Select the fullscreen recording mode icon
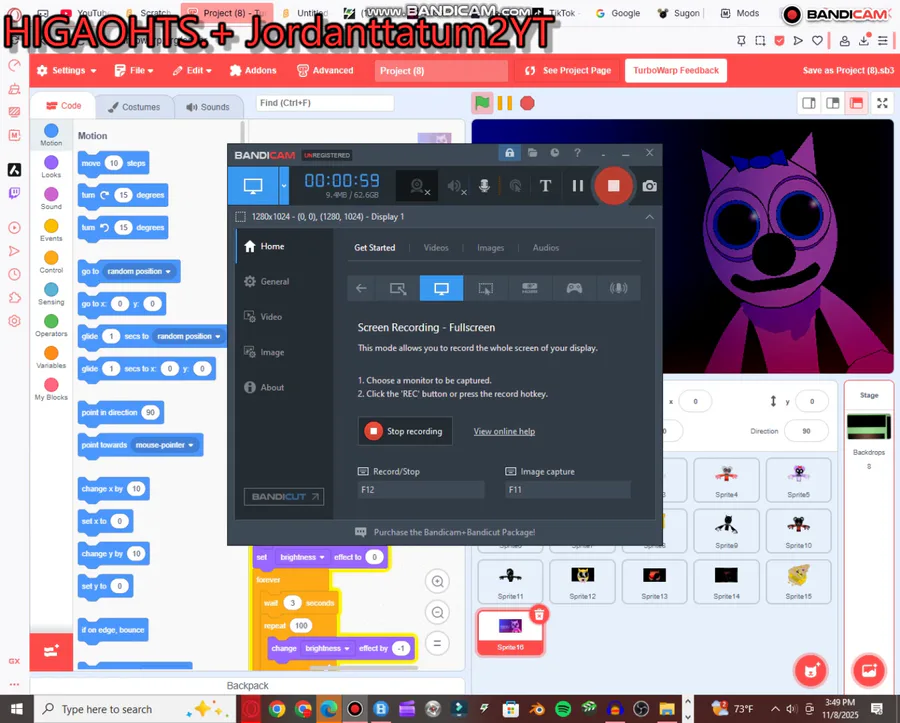 441,288
